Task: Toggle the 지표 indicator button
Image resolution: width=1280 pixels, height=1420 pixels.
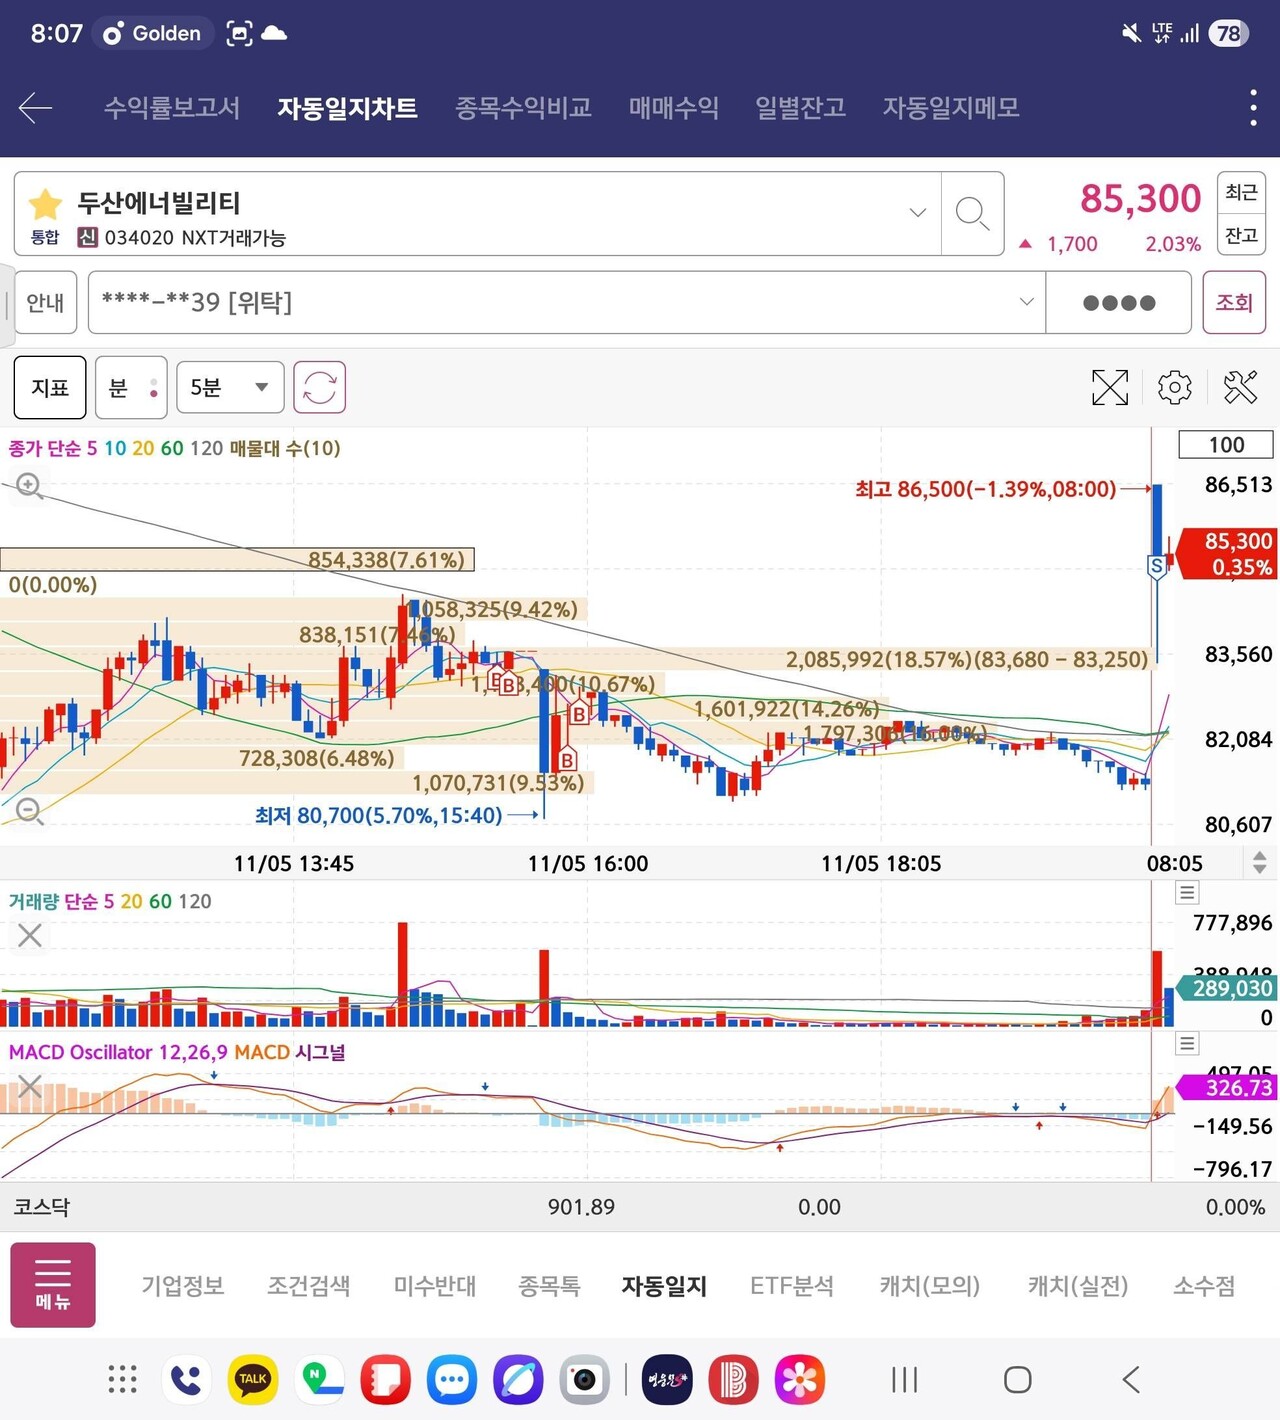Action: (x=49, y=387)
